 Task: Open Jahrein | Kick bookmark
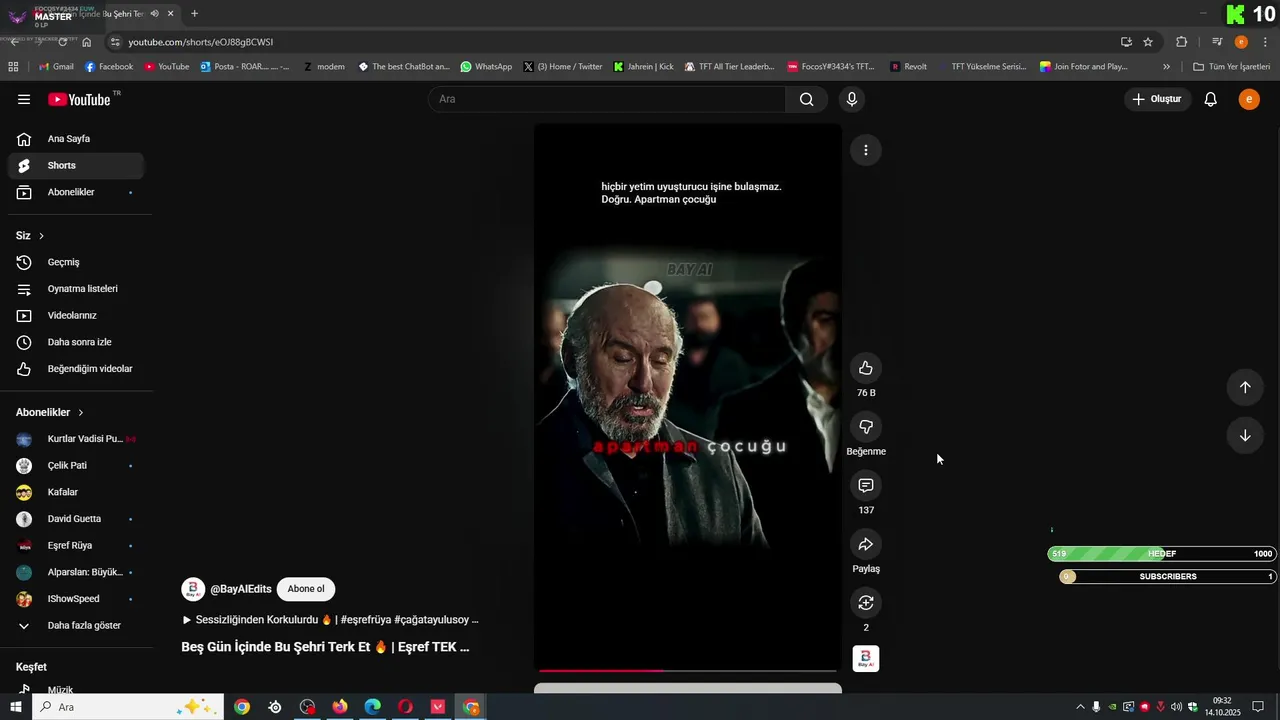click(x=643, y=67)
